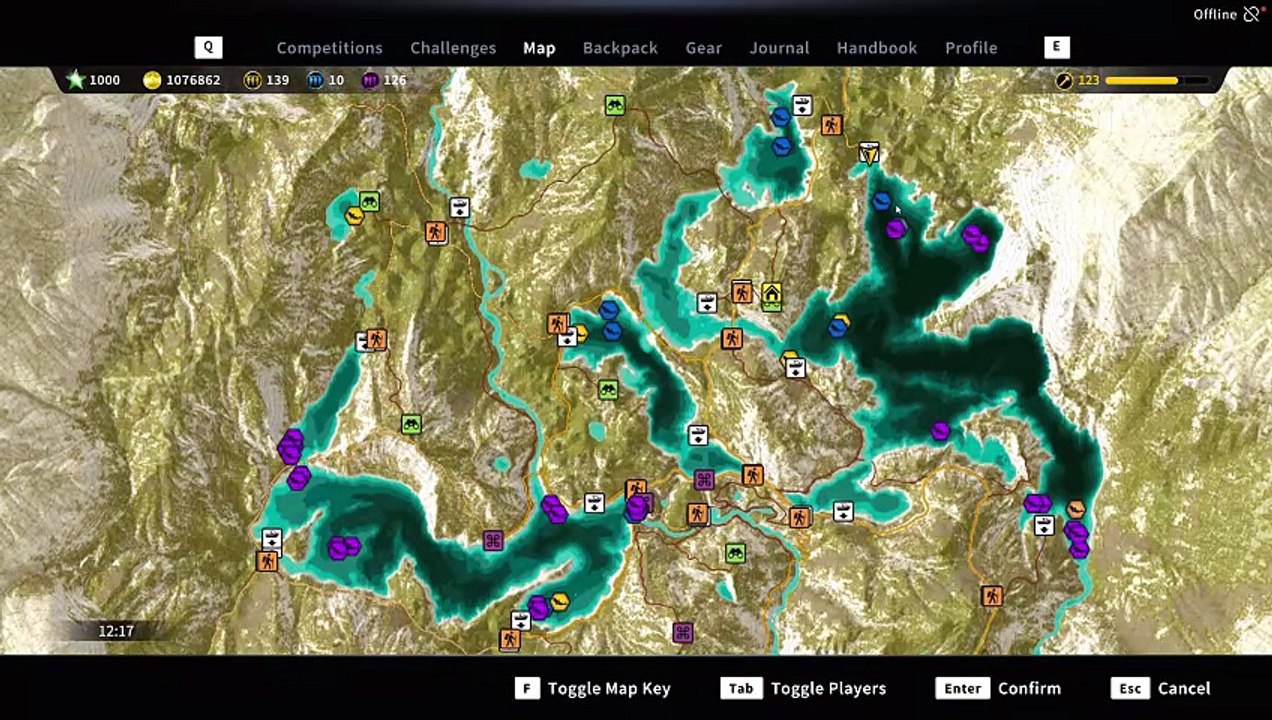Click the orange hexagon on eastern shore
Screen dimensions: 1272x720
click(x=1076, y=509)
